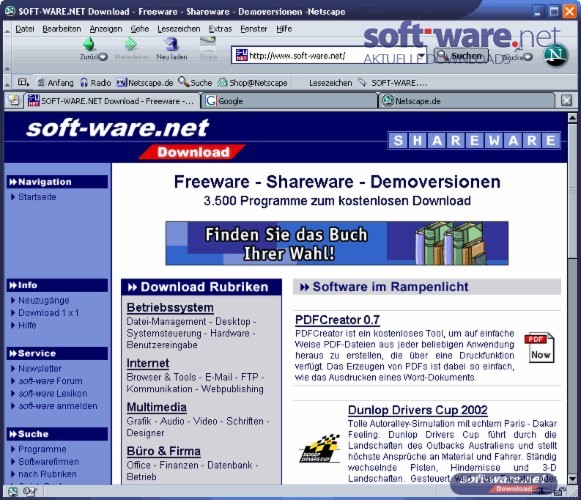Switch to the Google tab
Screen dimensions: 581x500
289,101
